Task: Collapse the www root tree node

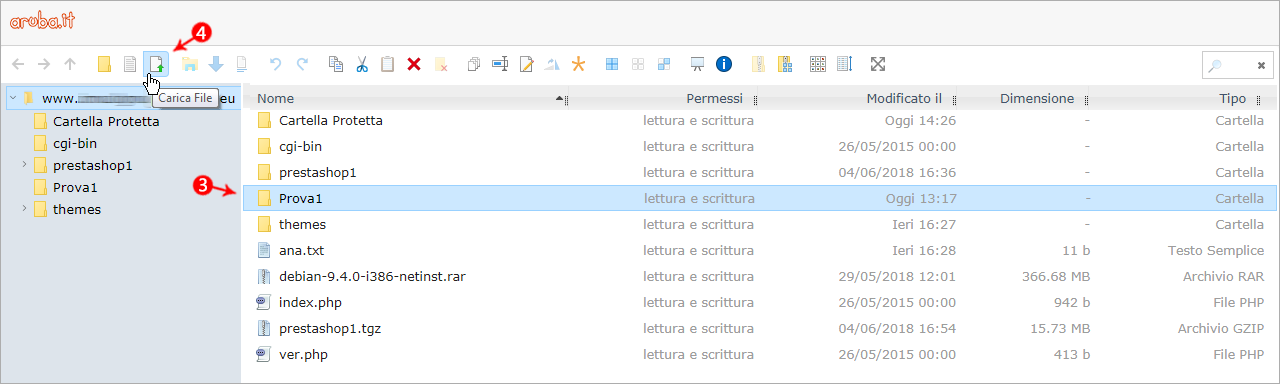Action: (12, 98)
